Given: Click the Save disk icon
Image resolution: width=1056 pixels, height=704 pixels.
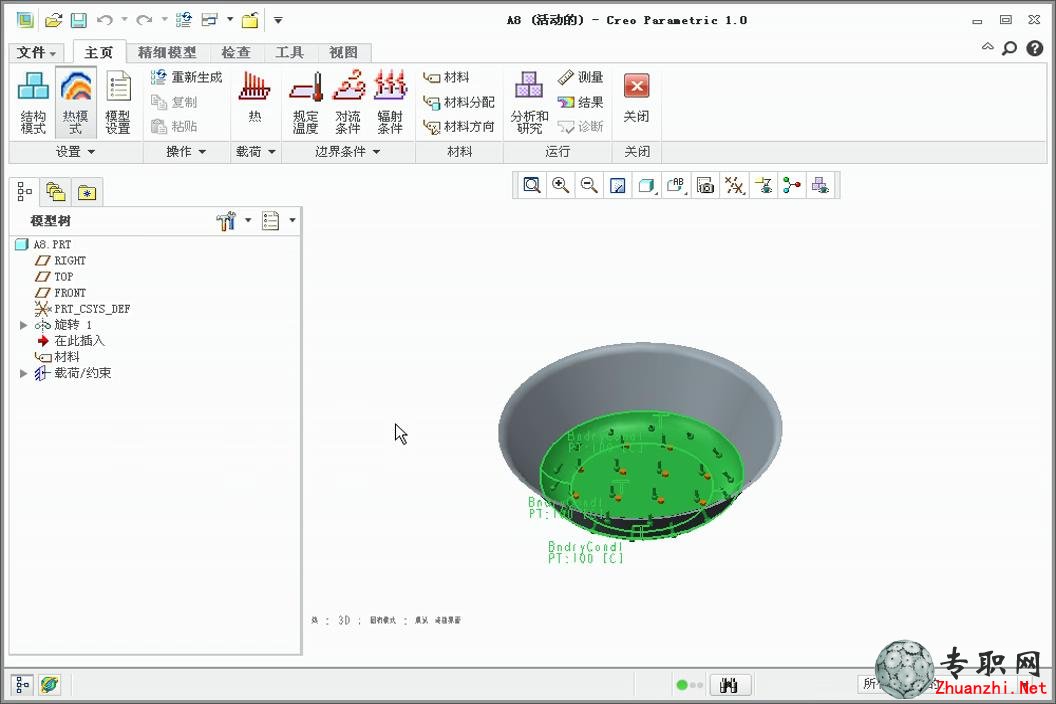Looking at the screenshot, I should coord(78,20).
